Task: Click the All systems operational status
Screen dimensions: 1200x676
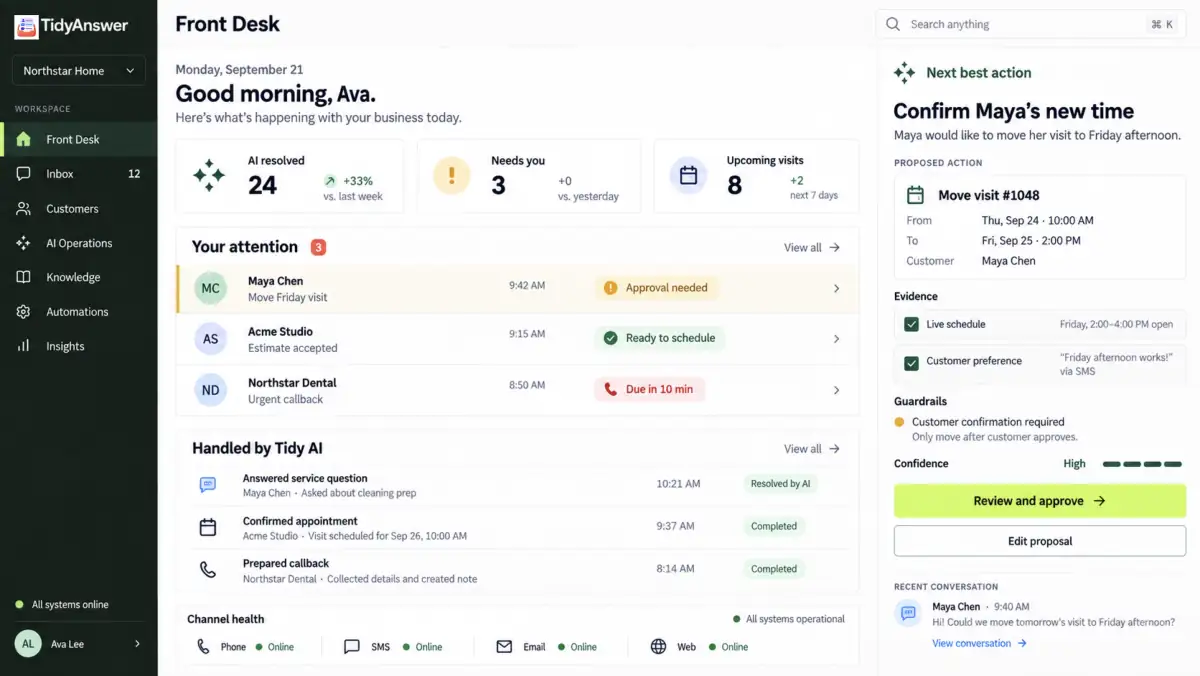Action: click(x=789, y=619)
